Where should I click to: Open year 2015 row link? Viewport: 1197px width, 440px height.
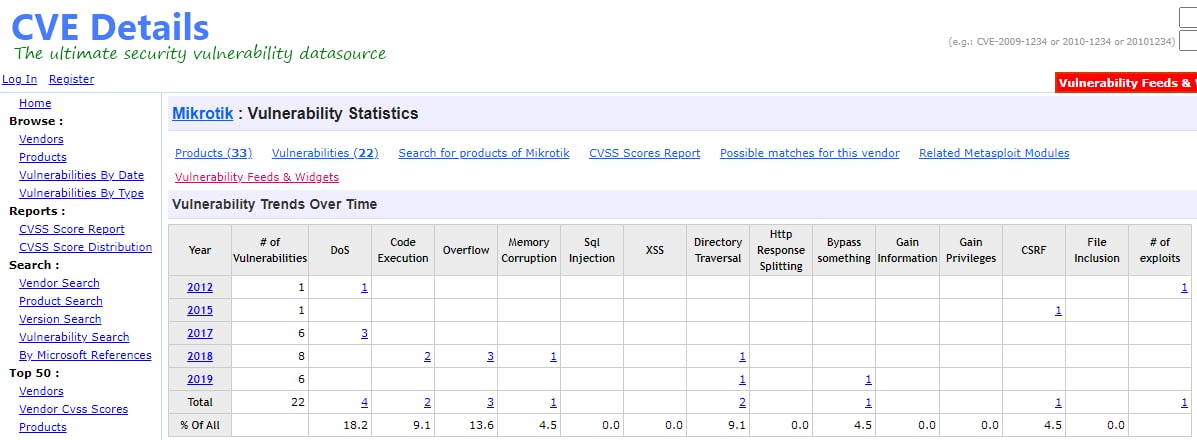[x=200, y=310]
